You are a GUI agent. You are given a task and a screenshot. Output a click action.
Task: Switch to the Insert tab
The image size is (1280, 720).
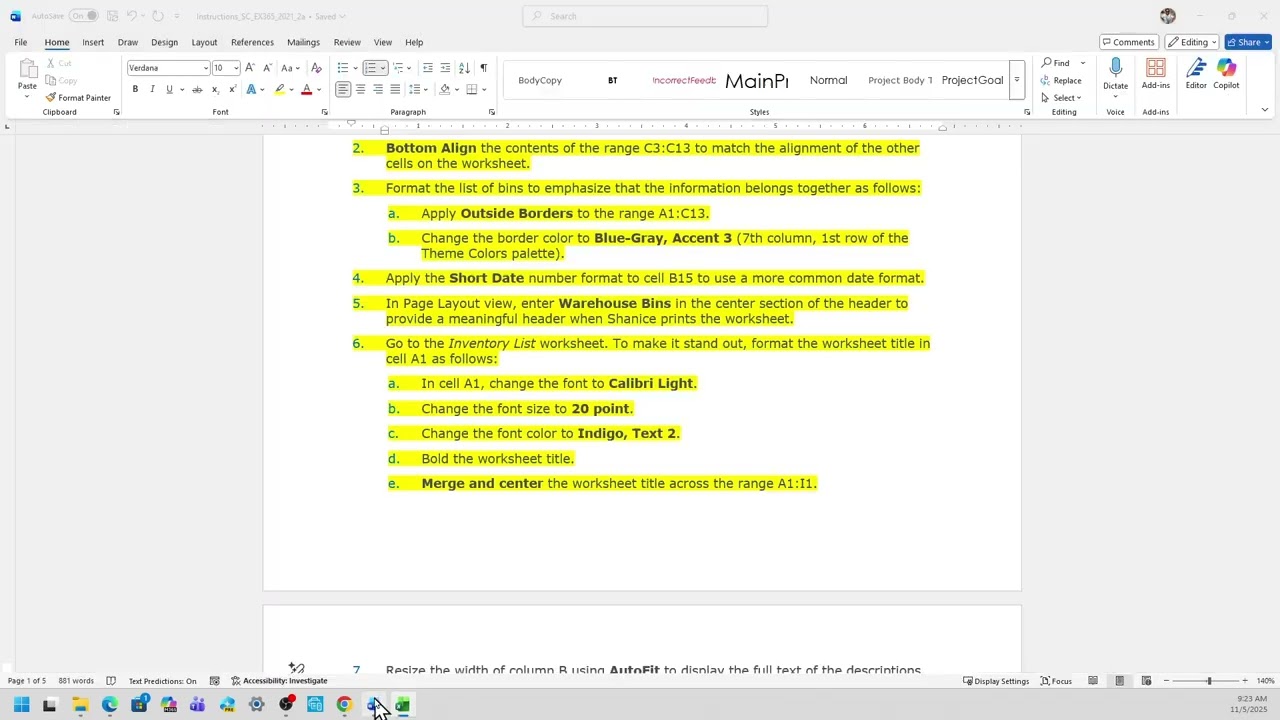(x=93, y=42)
